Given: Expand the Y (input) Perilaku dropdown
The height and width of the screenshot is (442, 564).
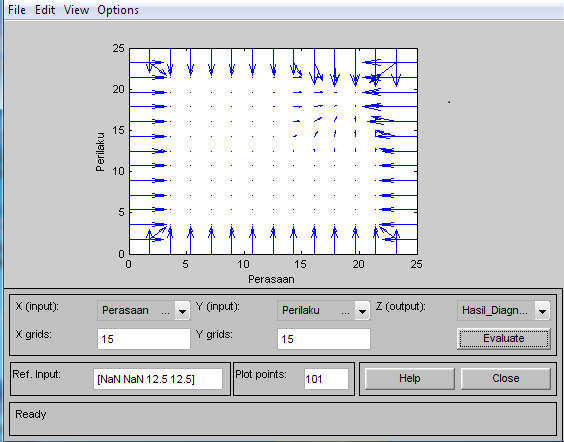Looking at the screenshot, I should coord(323,310).
